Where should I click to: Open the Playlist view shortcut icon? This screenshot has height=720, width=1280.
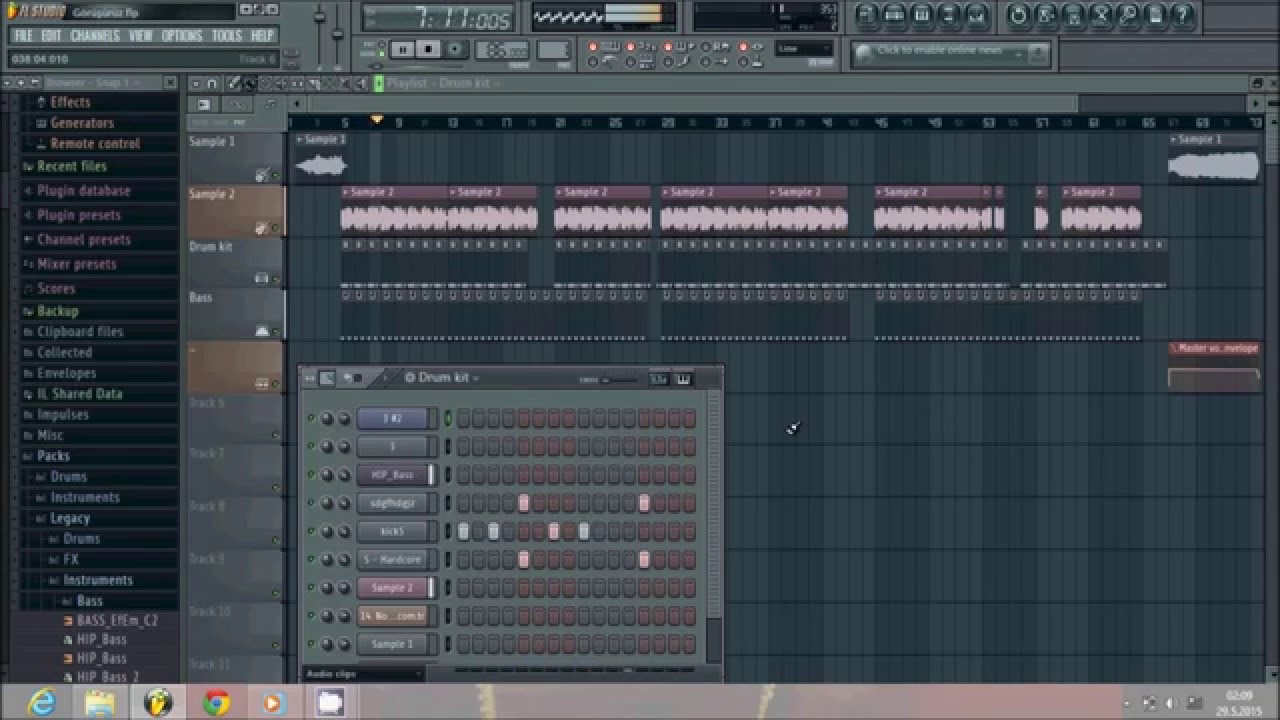click(867, 15)
